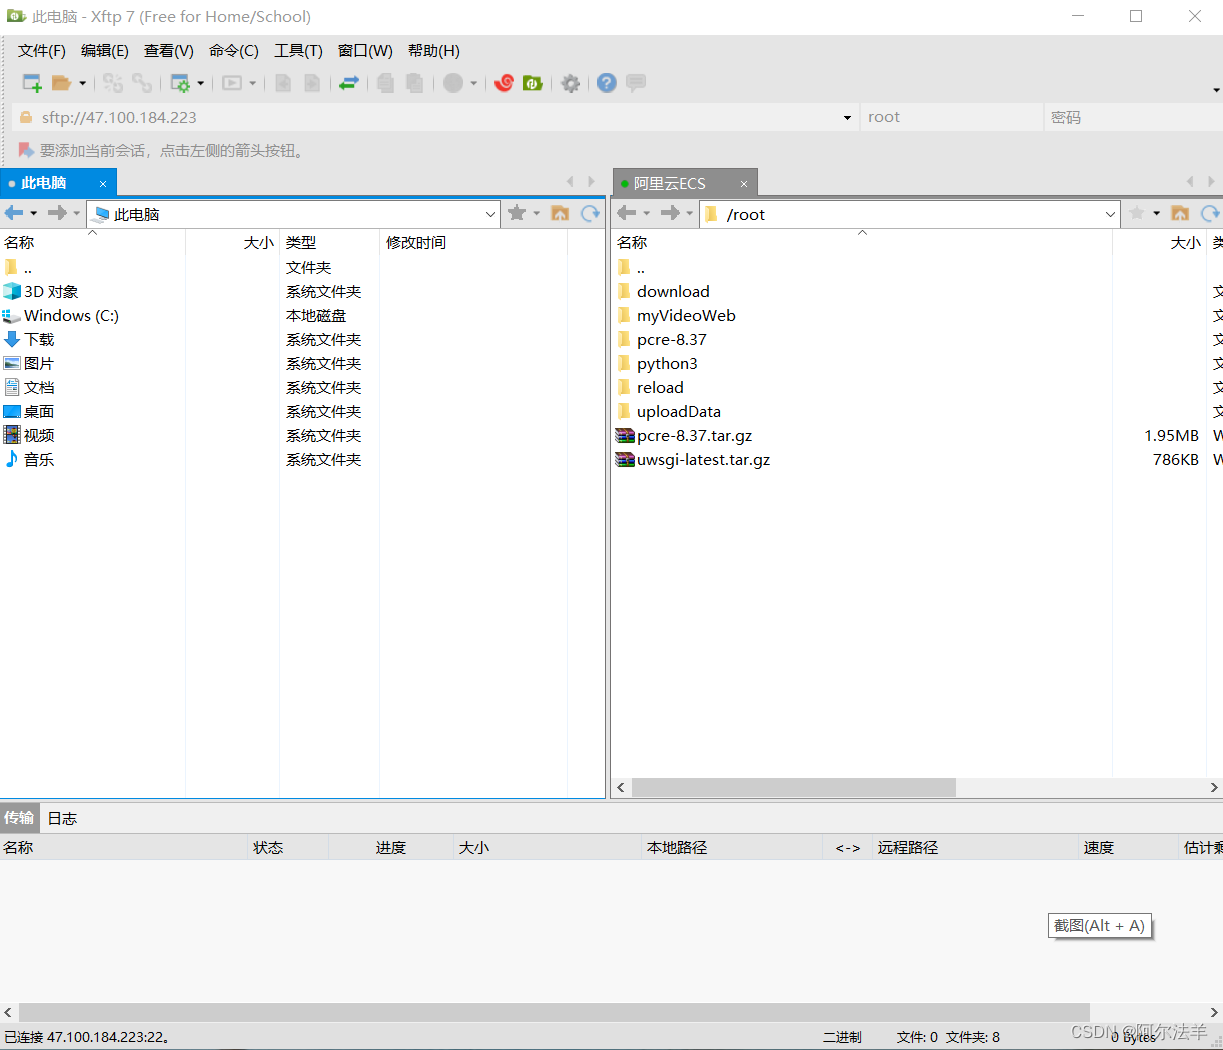Open the session properties dropdown arrow
Image resolution: width=1223 pixels, height=1050 pixels.
(x=201, y=84)
